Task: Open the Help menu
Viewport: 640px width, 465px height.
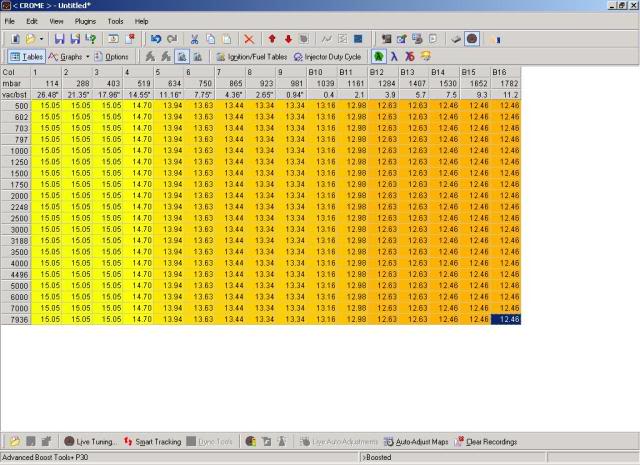Action: [x=142, y=21]
